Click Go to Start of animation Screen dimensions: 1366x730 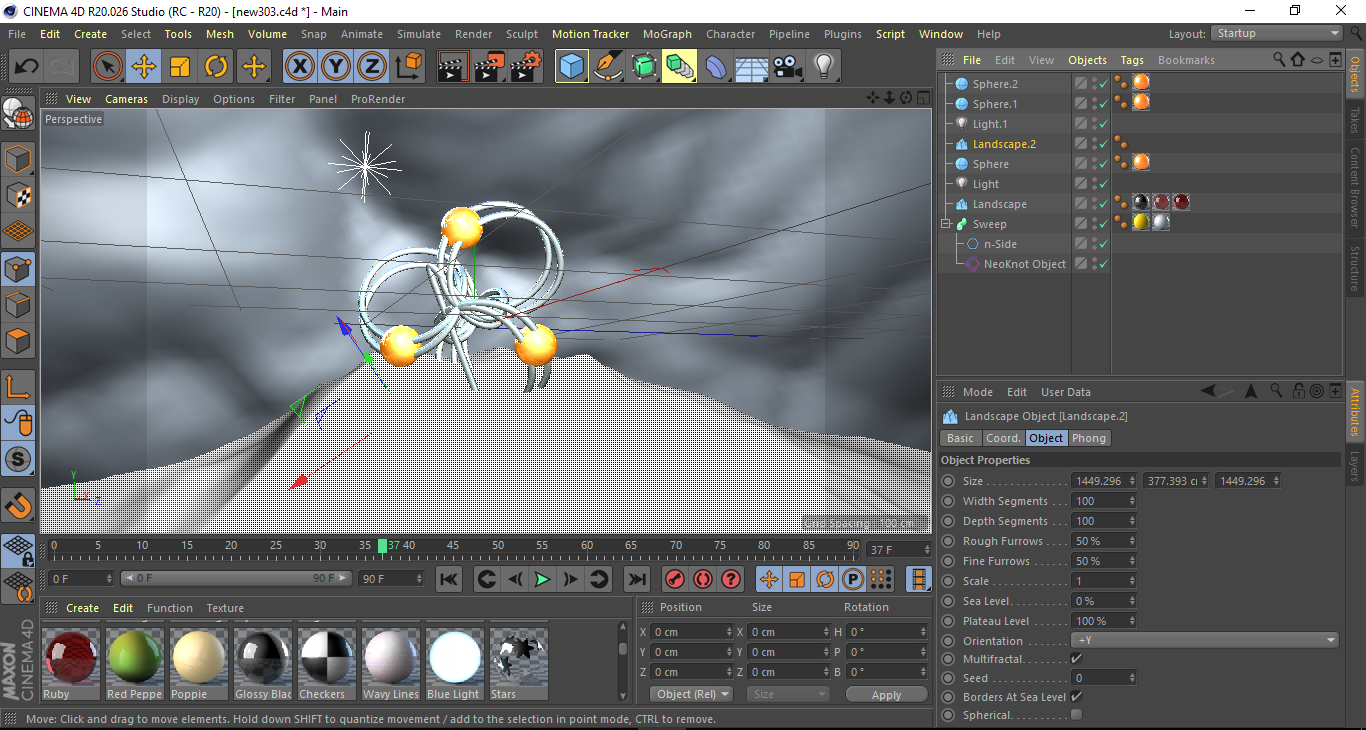coord(449,579)
